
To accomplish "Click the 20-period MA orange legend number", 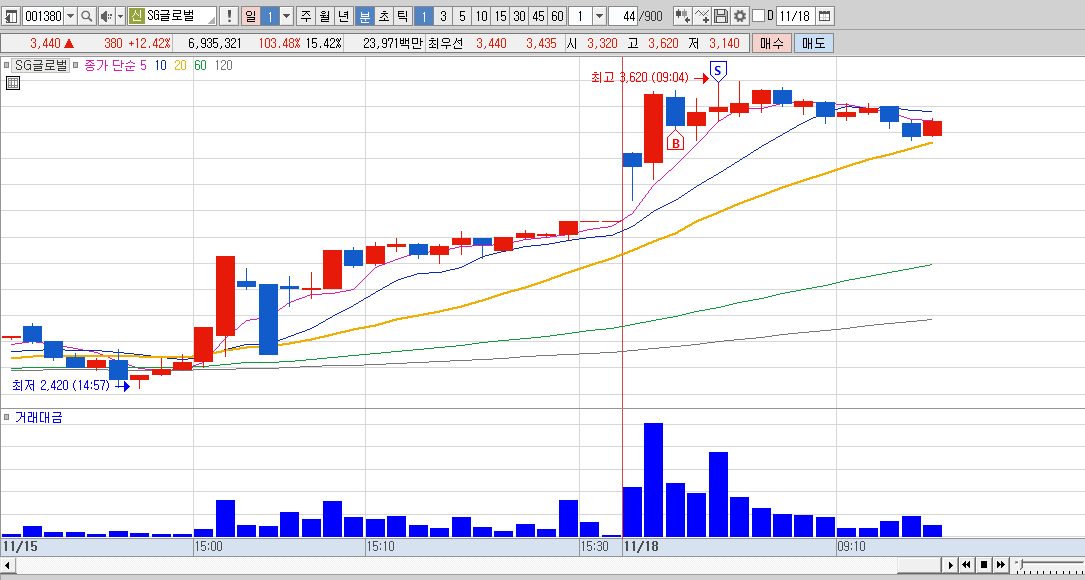I will 180,66.
